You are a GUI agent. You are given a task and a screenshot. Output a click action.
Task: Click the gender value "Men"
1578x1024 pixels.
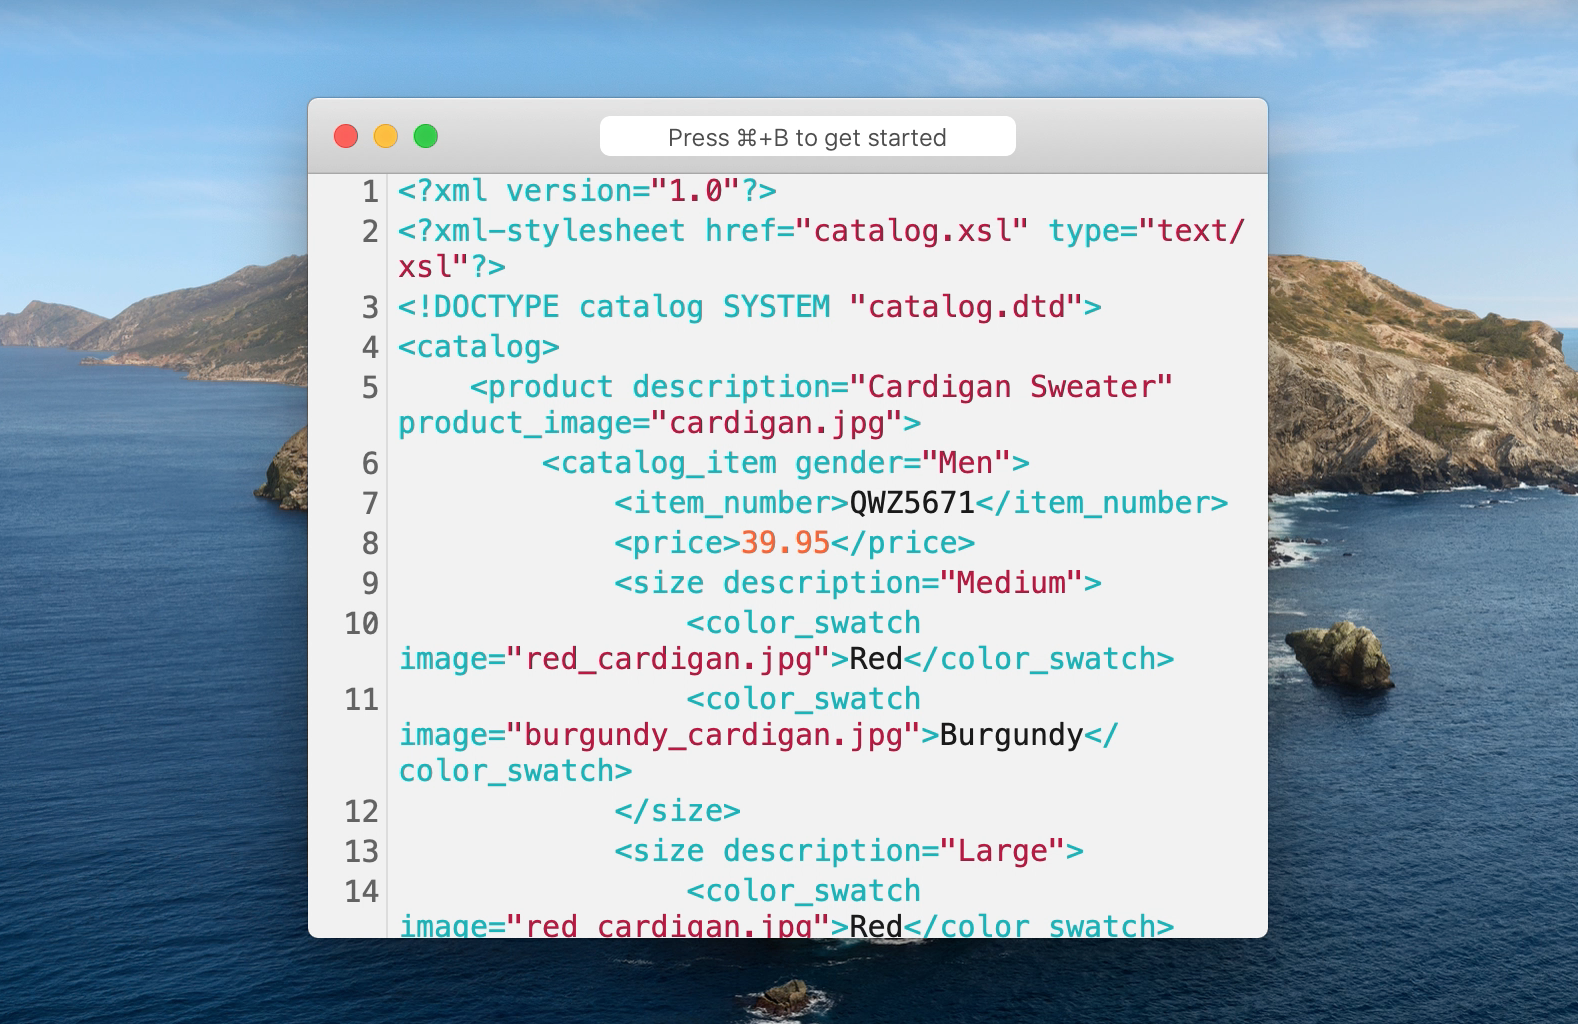click(x=966, y=462)
